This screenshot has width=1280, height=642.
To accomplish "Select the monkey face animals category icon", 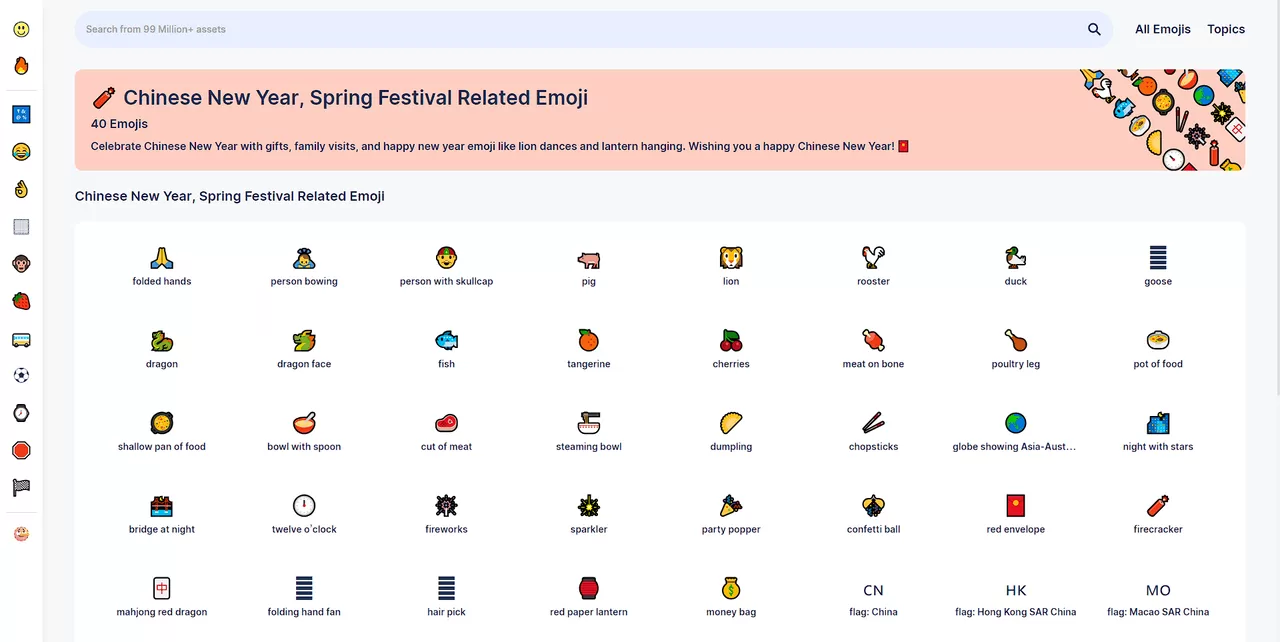I will 21,264.
